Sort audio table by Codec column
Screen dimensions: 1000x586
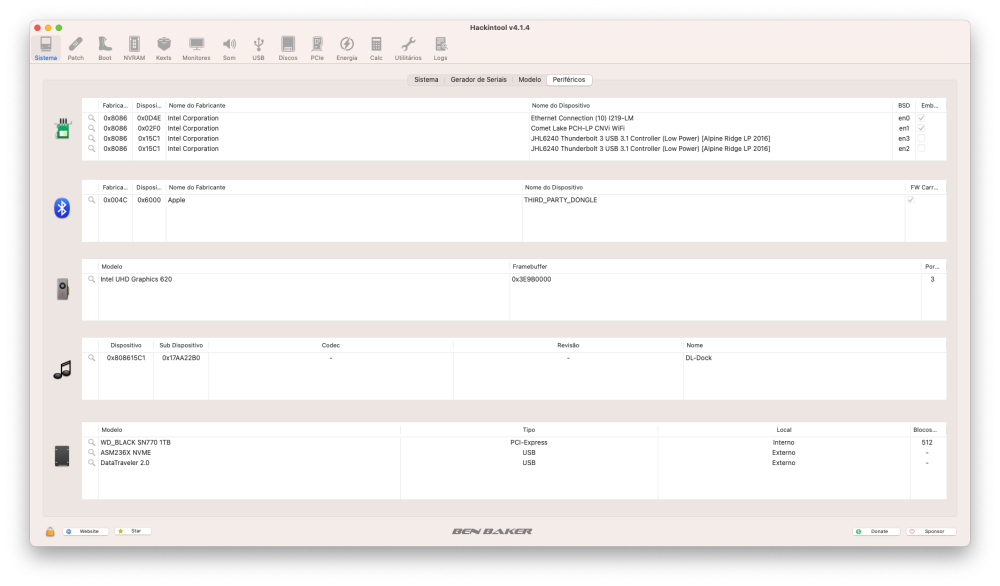[x=330, y=345]
